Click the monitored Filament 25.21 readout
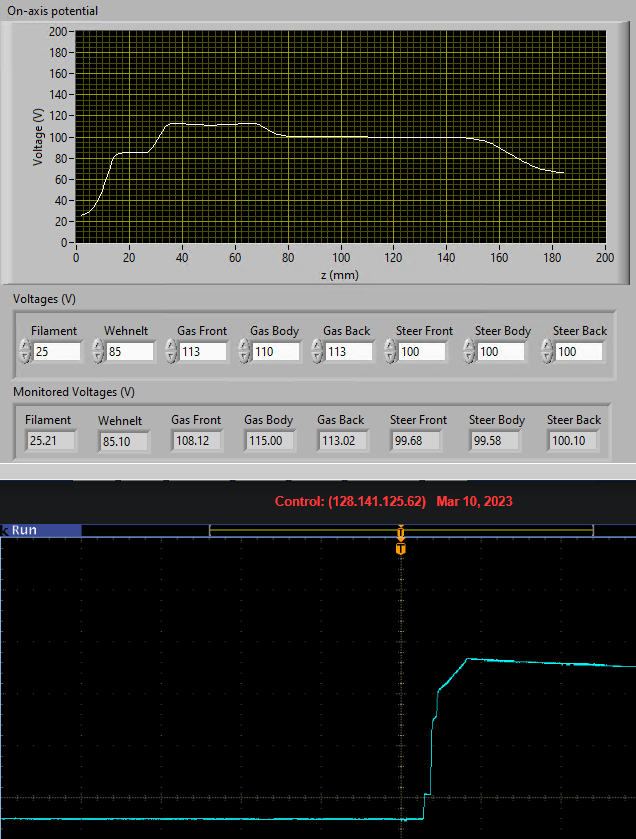 click(x=50, y=441)
